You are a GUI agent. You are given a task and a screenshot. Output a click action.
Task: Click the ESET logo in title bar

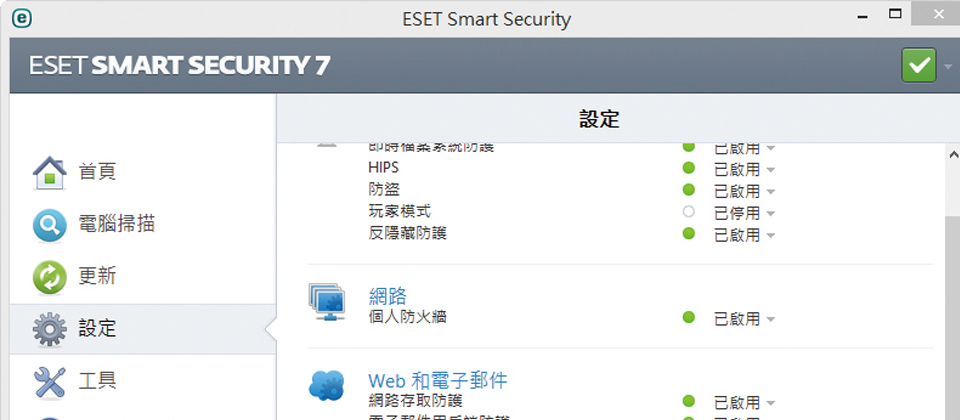tap(21, 18)
